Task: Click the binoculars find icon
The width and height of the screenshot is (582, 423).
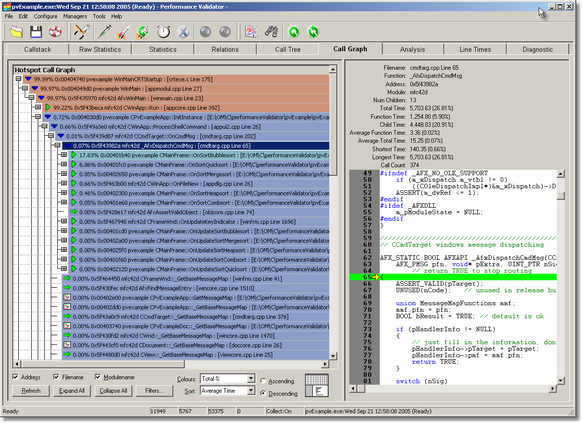Action: click(271, 32)
